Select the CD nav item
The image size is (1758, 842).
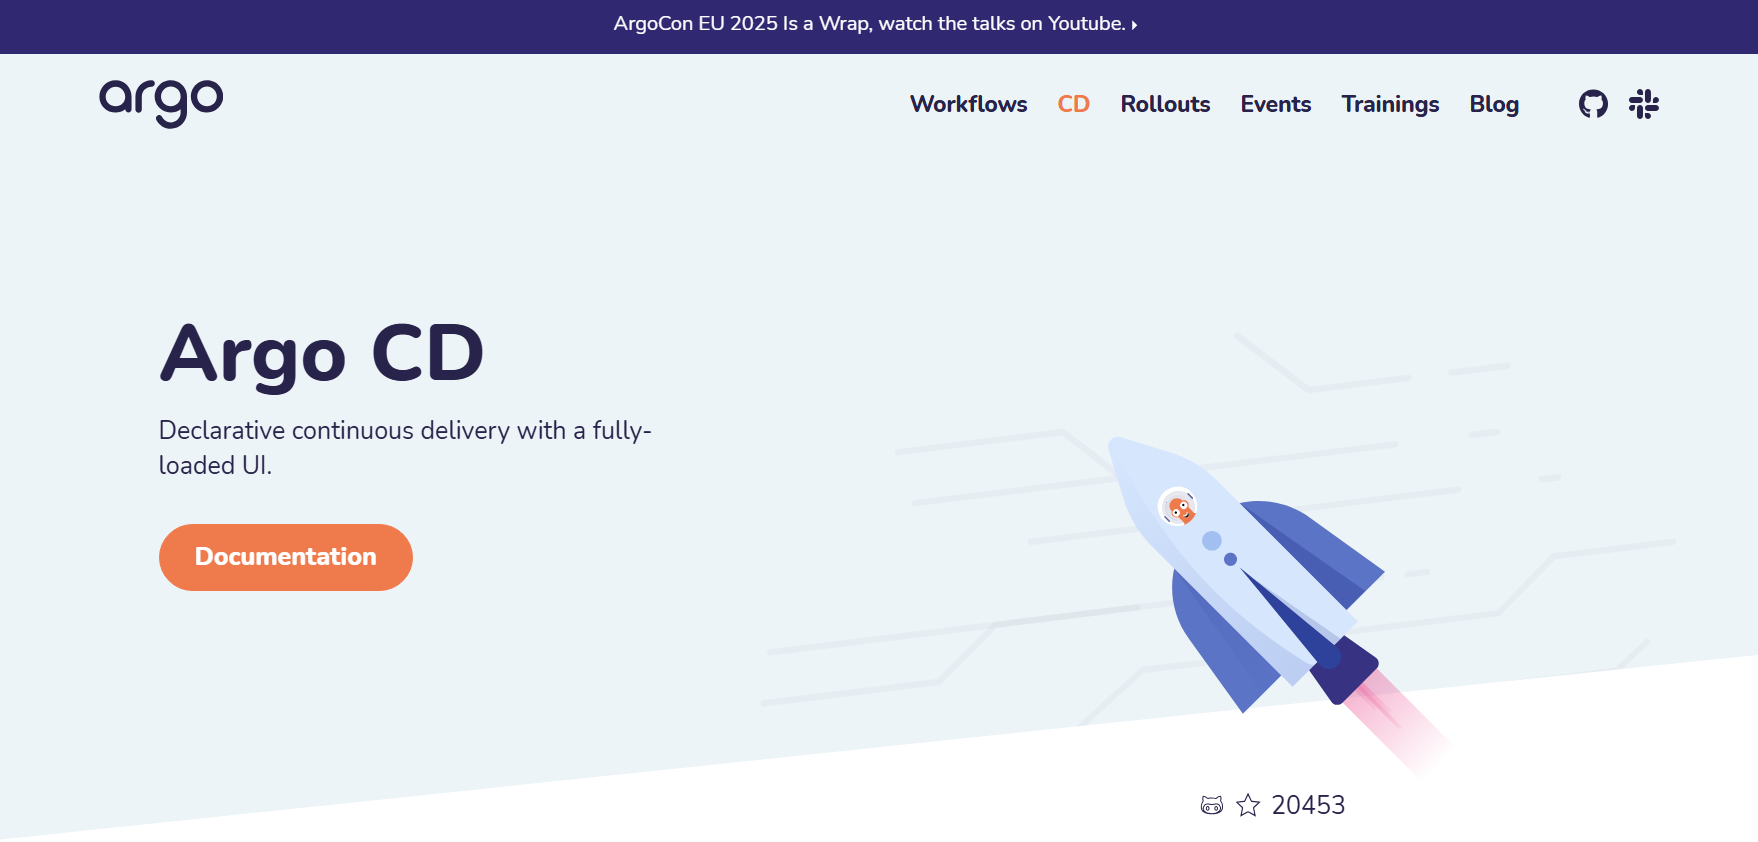(x=1073, y=104)
